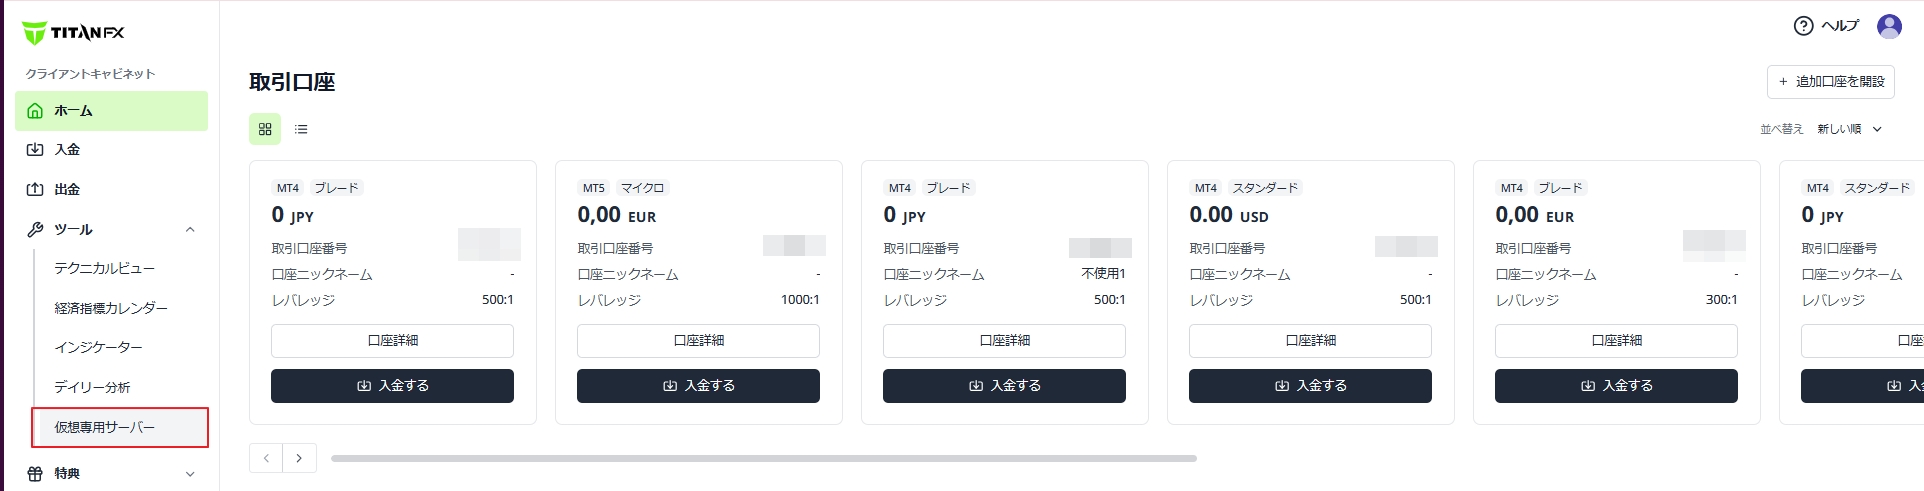This screenshot has width=1924, height=491.
Task: Select 仮想専用サーバー menu item
Action: [105, 427]
